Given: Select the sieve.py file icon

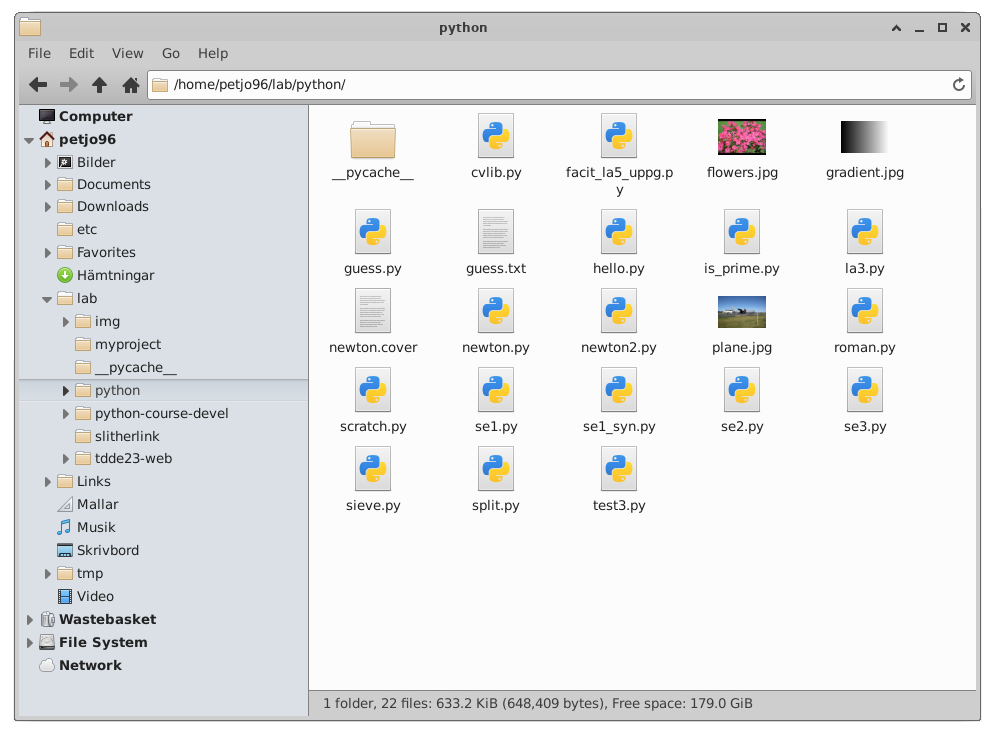Looking at the screenshot, I should [373, 469].
